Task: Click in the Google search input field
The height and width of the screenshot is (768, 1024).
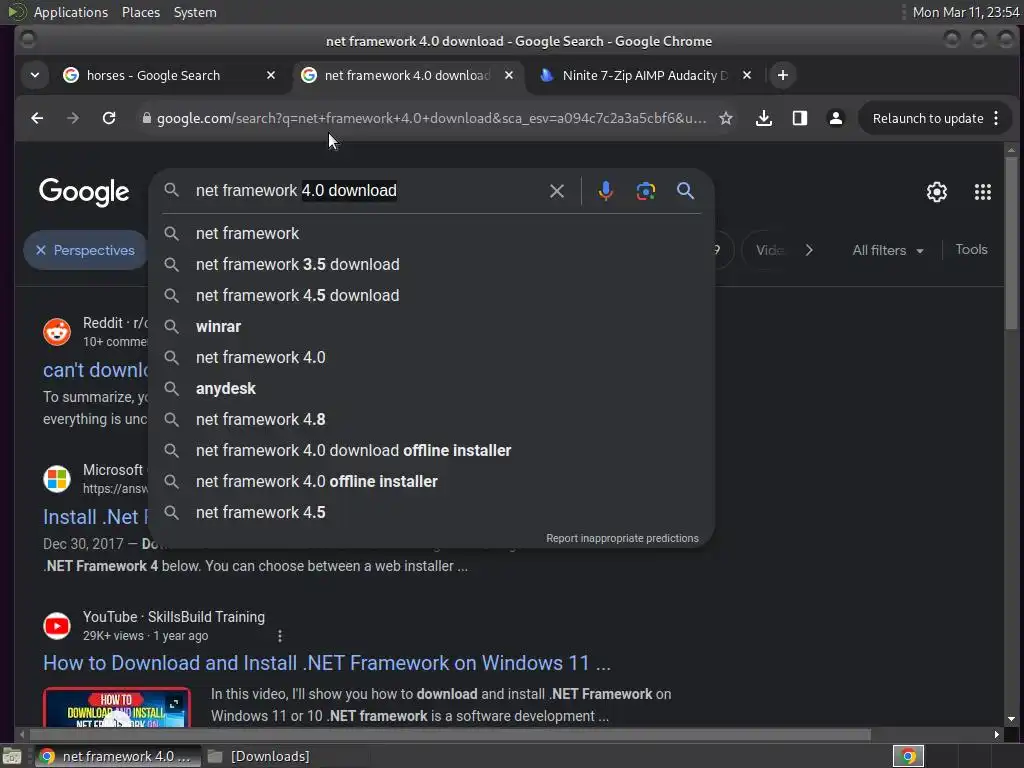Action: coord(366,191)
